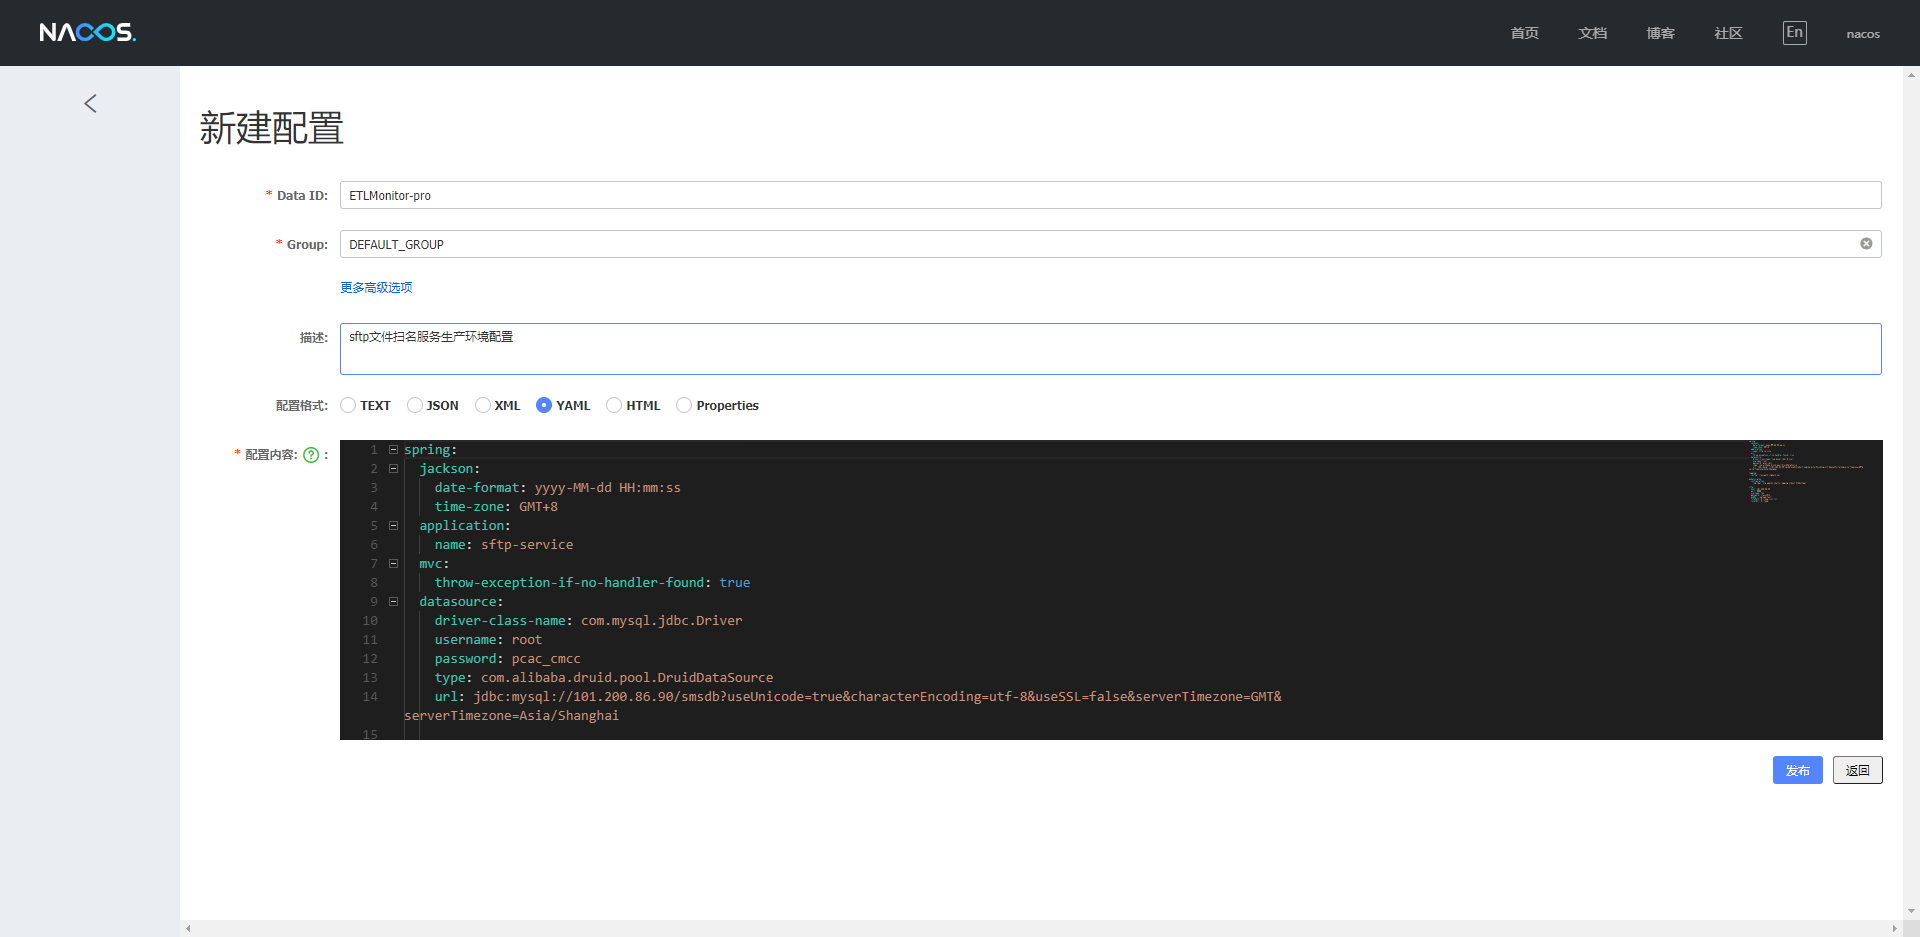This screenshot has height=937, width=1920.
Task: Click the help question mark icon
Action: coord(311,455)
